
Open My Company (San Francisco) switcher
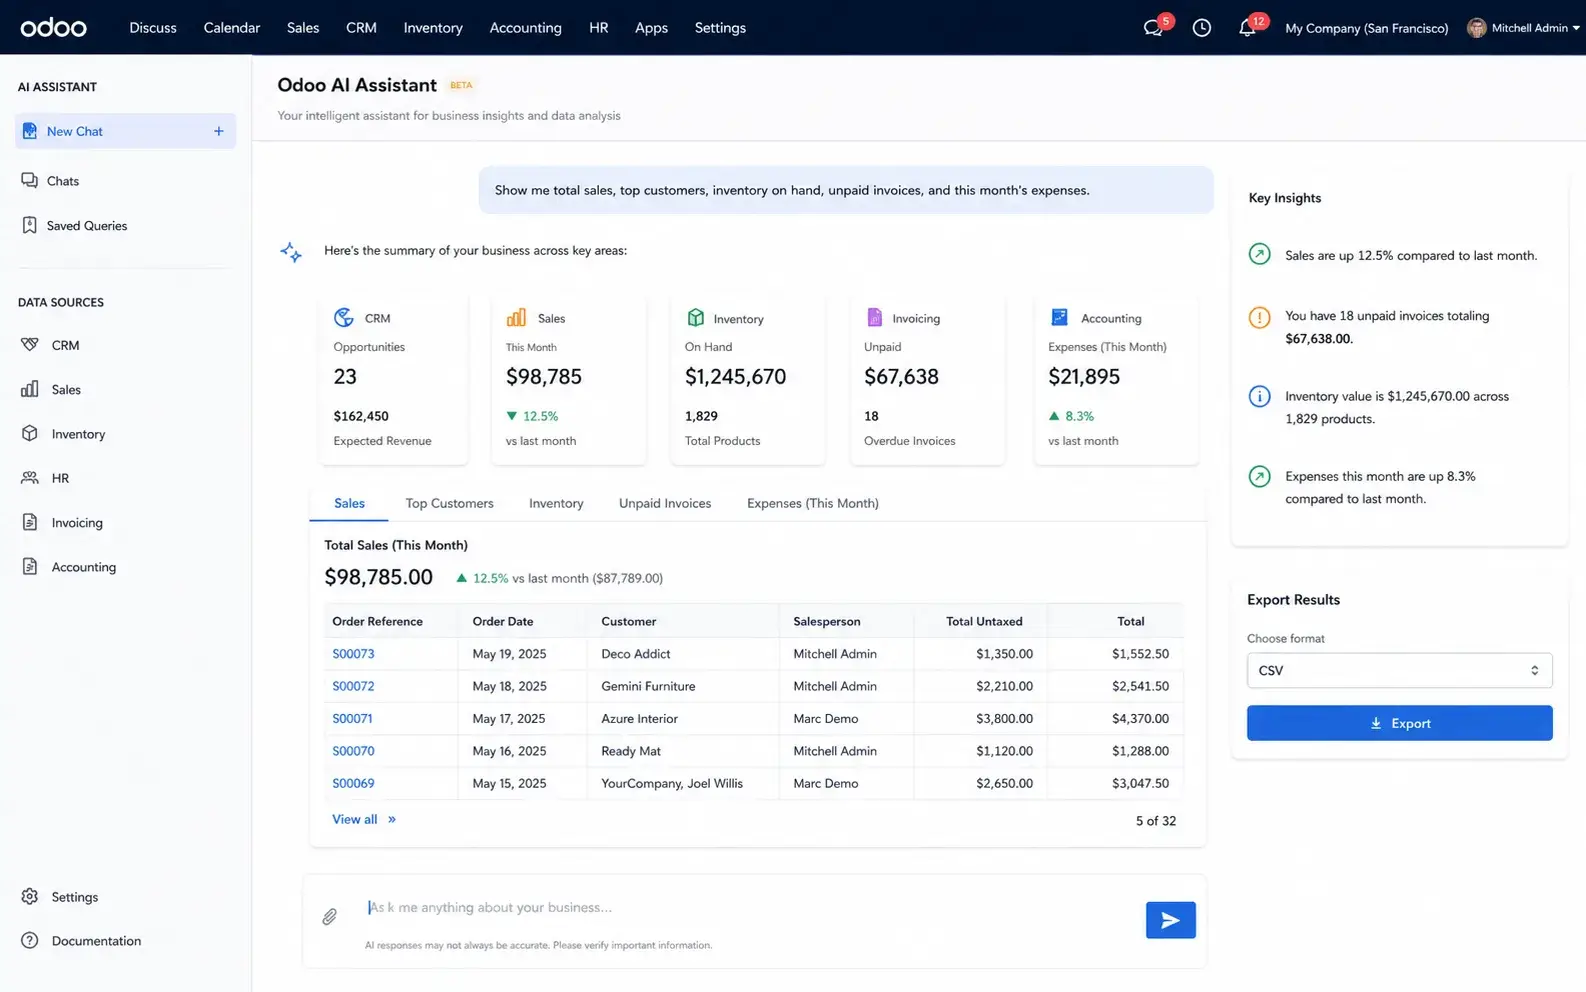click(x=1366, y=28)
